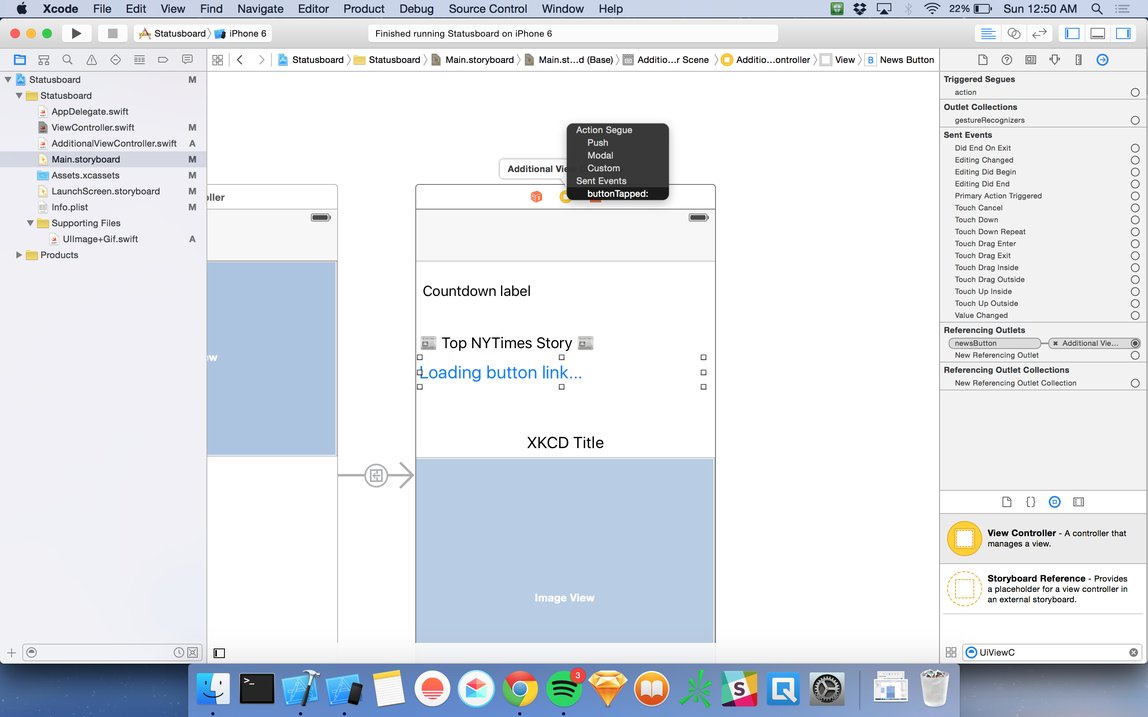Open the Code Snippet library braces icon

coord(1030,502)
